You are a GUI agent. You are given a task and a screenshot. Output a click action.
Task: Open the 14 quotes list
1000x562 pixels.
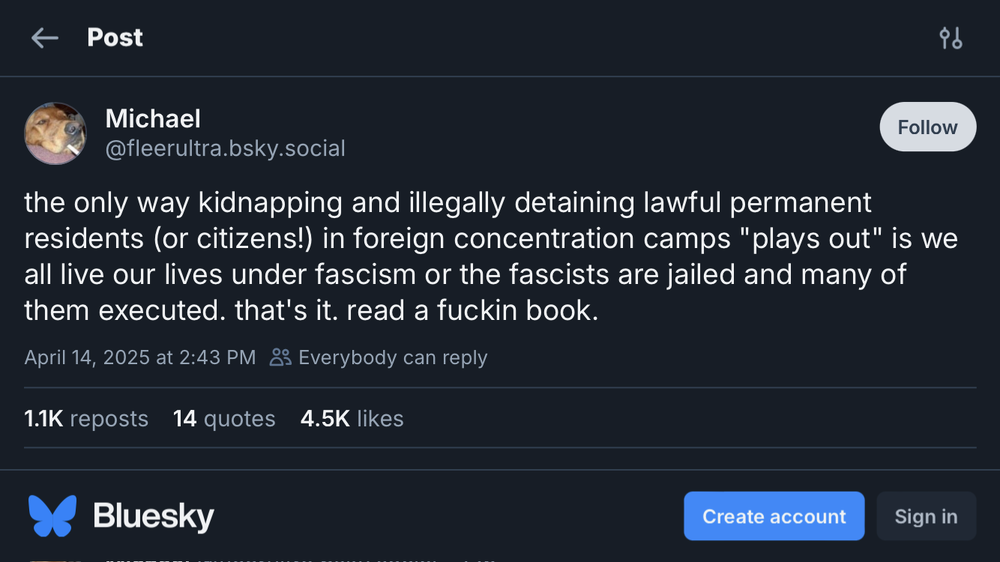224,418
